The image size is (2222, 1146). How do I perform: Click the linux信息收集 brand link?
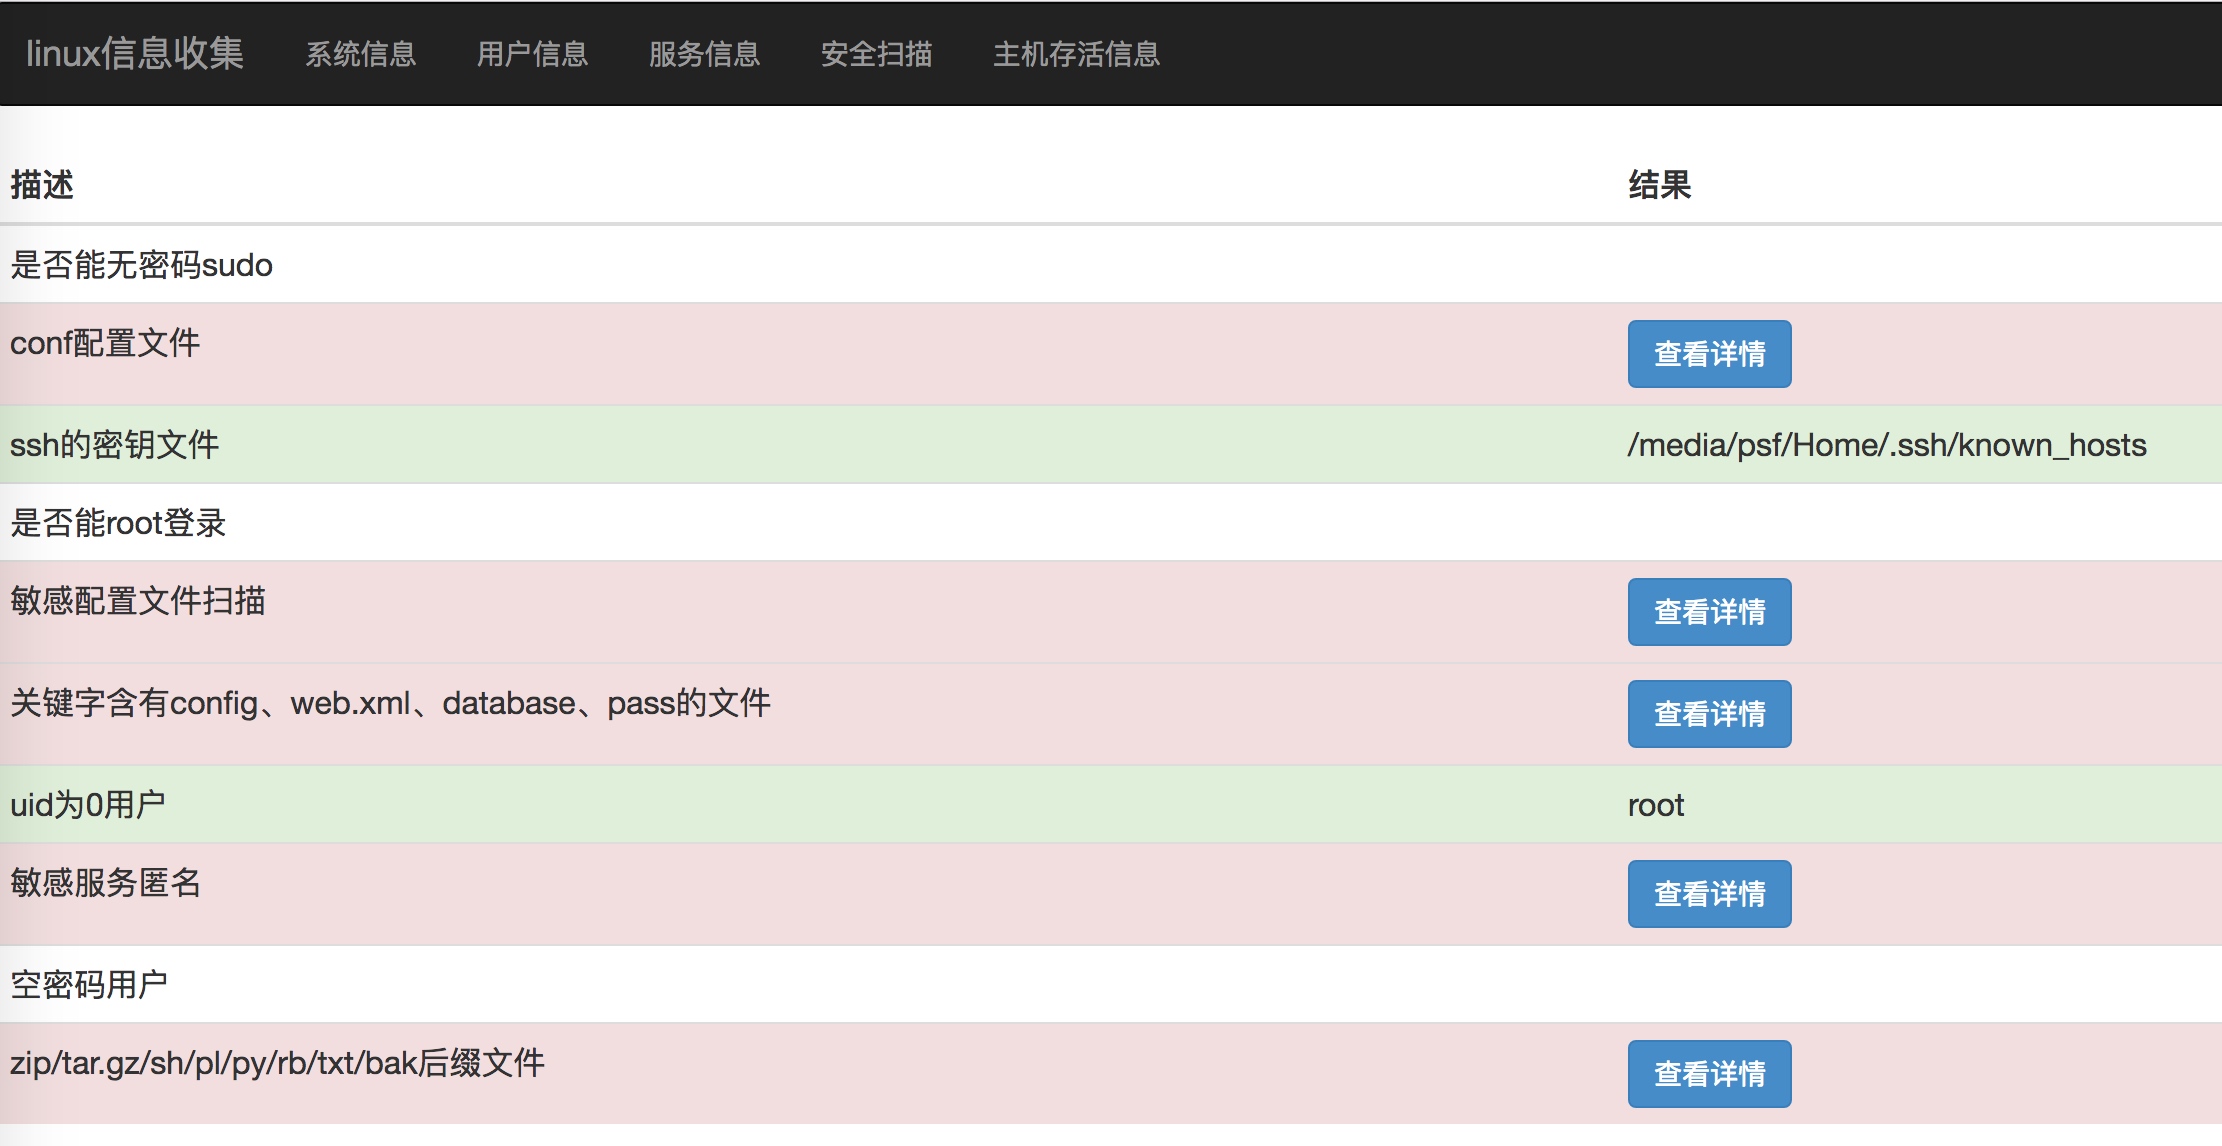(134, 53)
